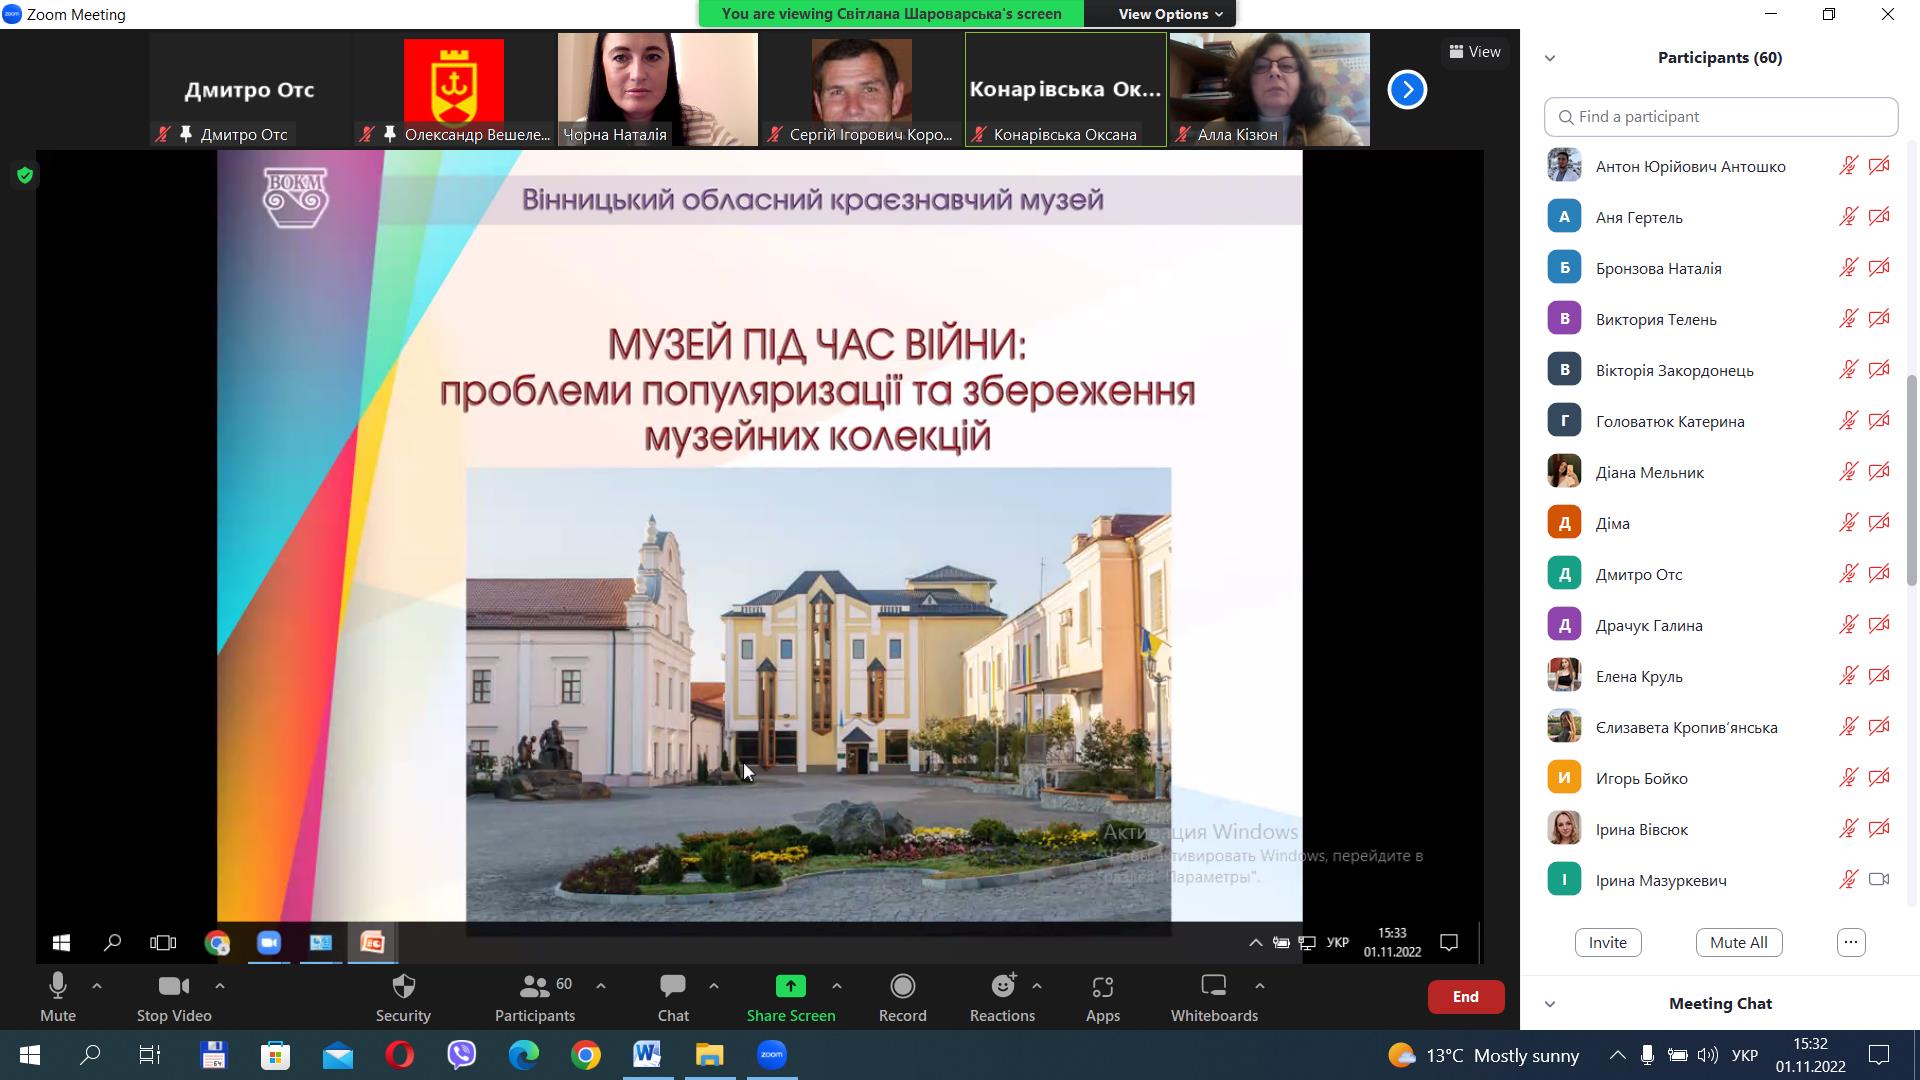Open the Security shield icon
The image size is (1920, 1080).
[403, 987]
